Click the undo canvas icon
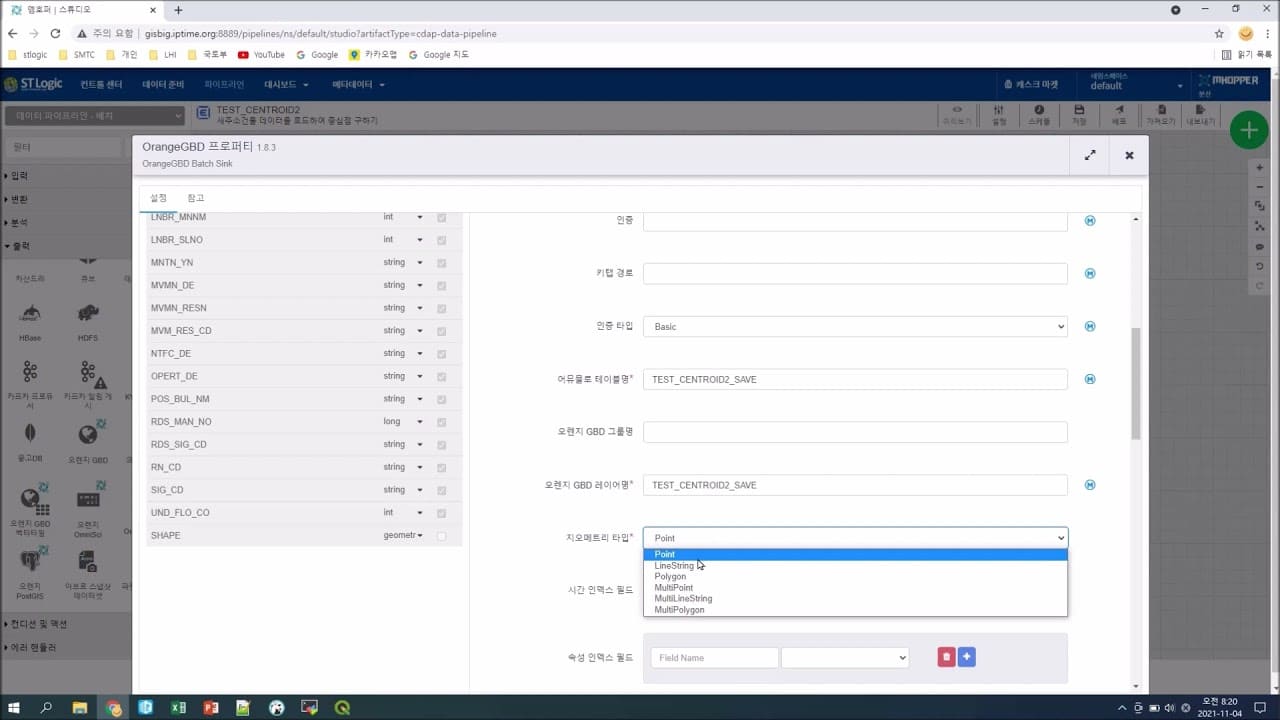 (1260, 266)
